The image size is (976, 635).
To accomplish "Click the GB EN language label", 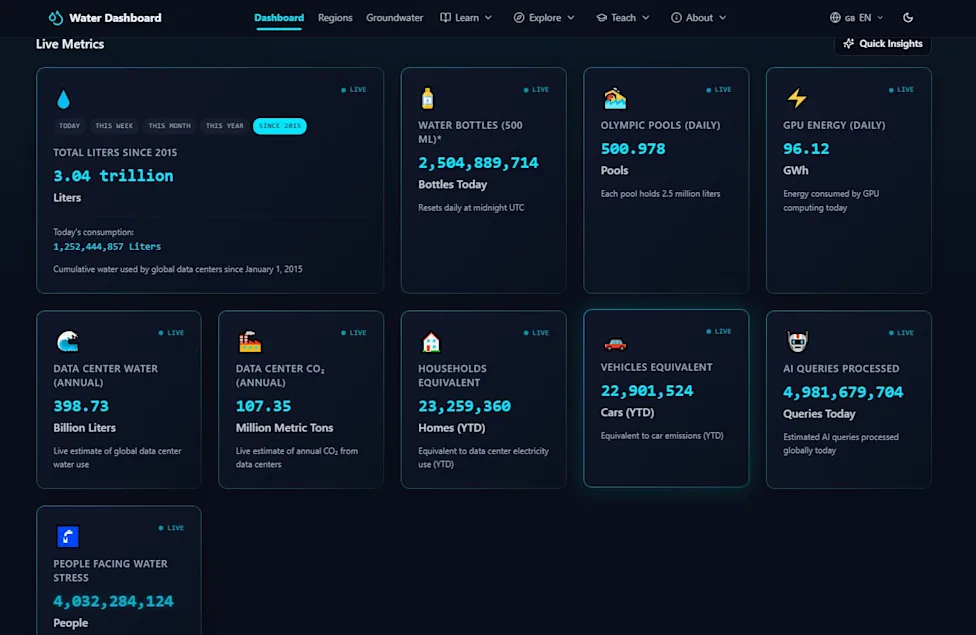I will [x=858, y=17].
